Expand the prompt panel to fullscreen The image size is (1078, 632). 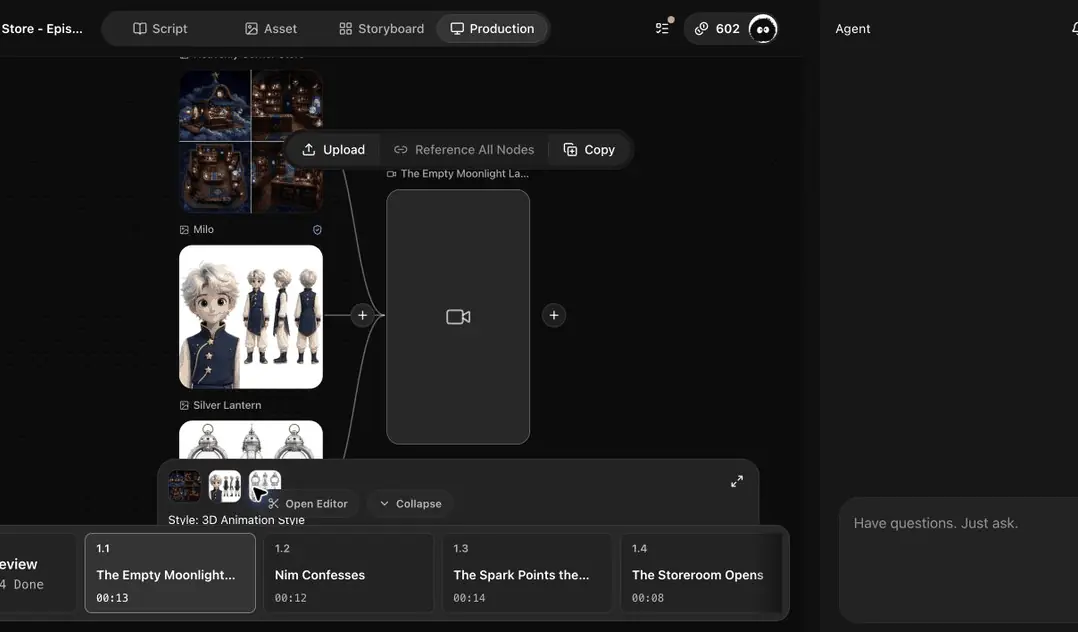tap(737, 481)
